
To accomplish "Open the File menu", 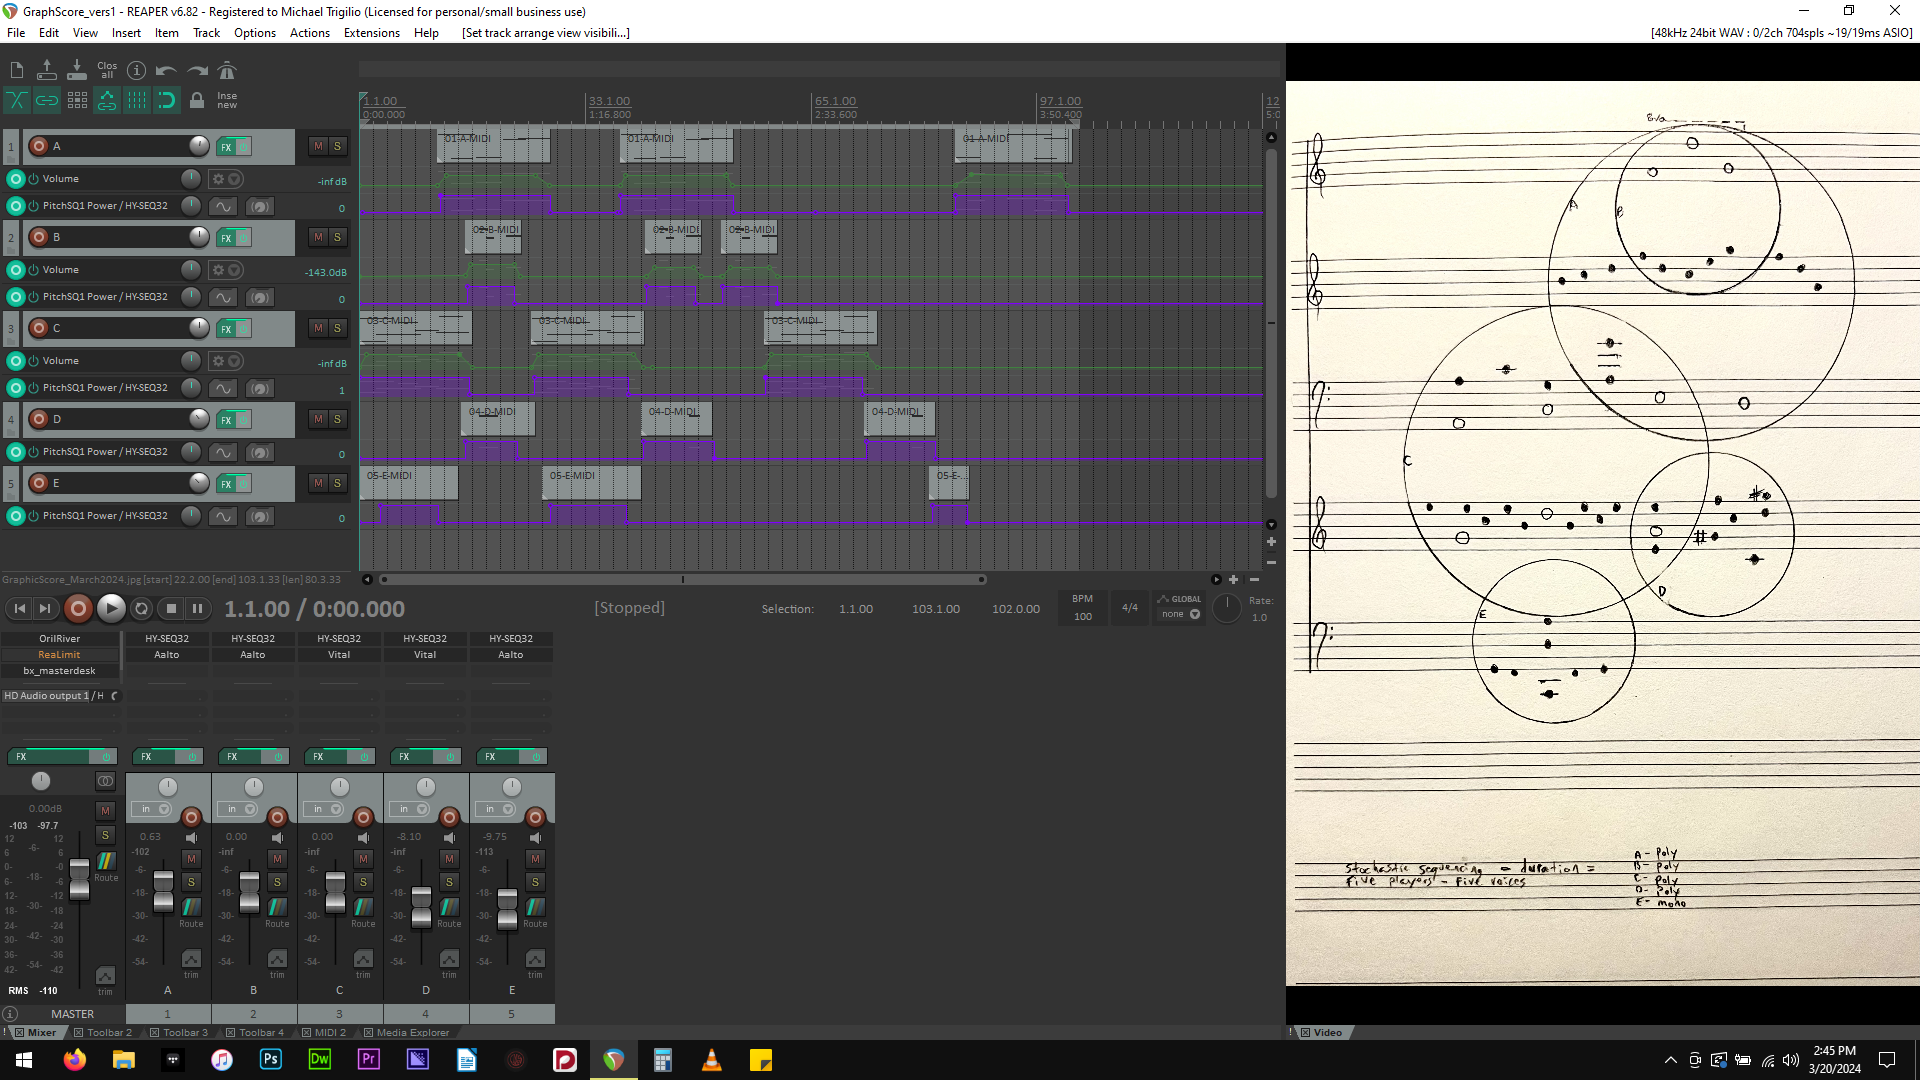I will click(16, 33).
